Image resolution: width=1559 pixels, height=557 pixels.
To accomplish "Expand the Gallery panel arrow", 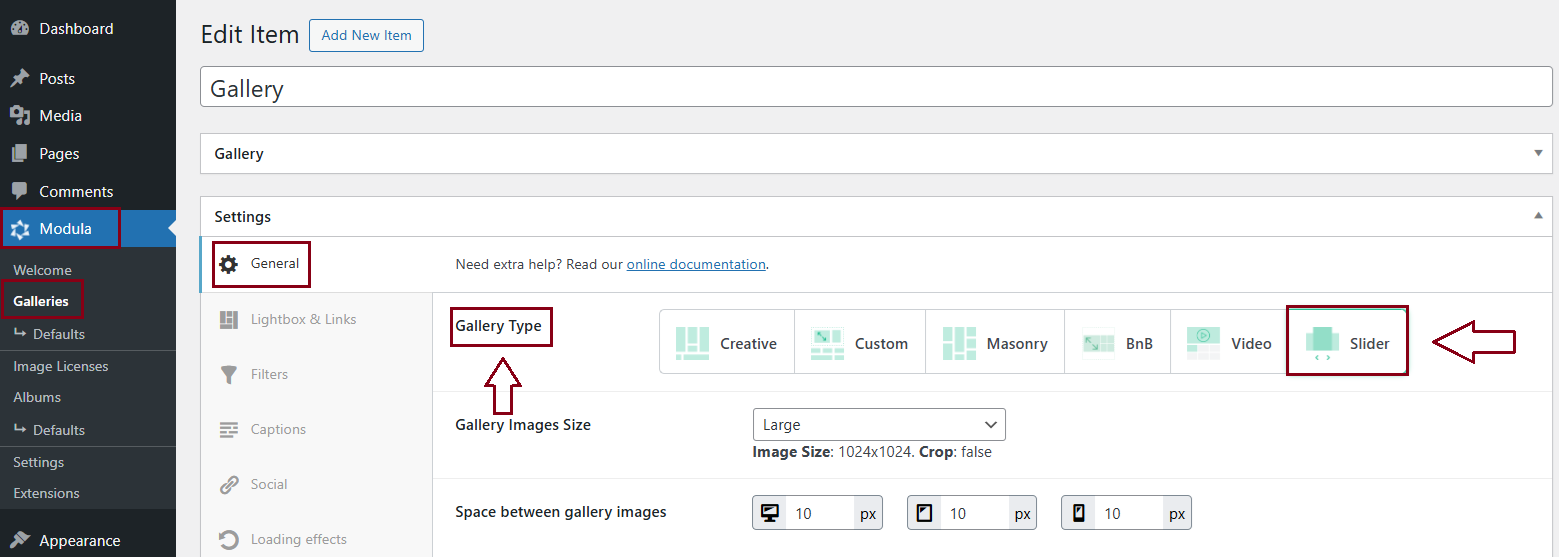I will [x=1538, y=153].
